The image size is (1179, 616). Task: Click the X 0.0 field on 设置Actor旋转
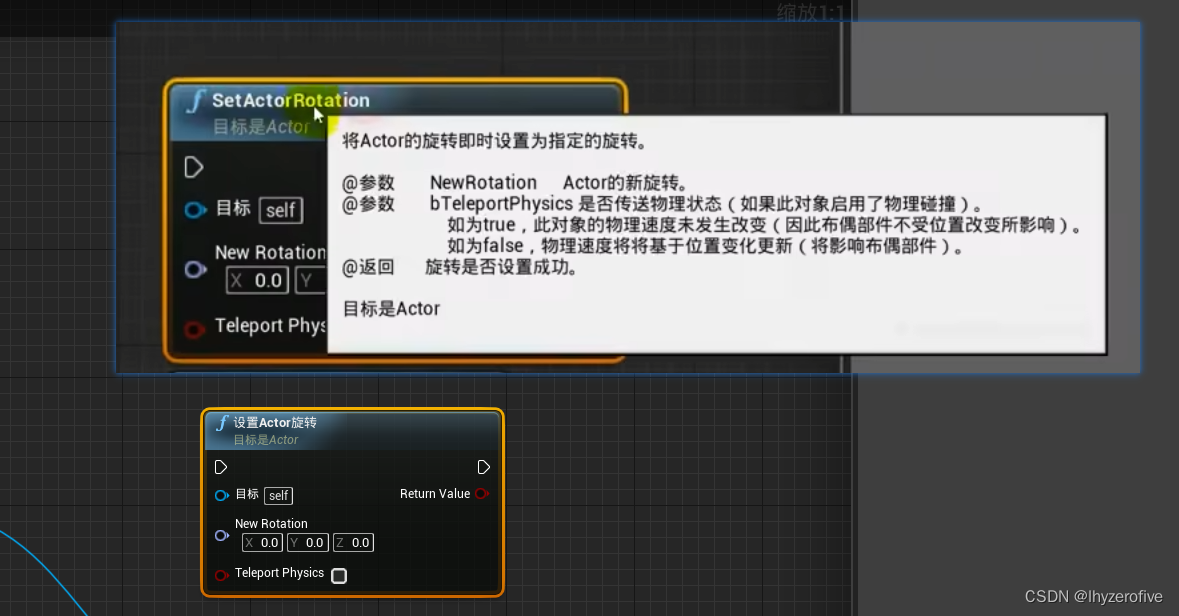tap(261, 542)
